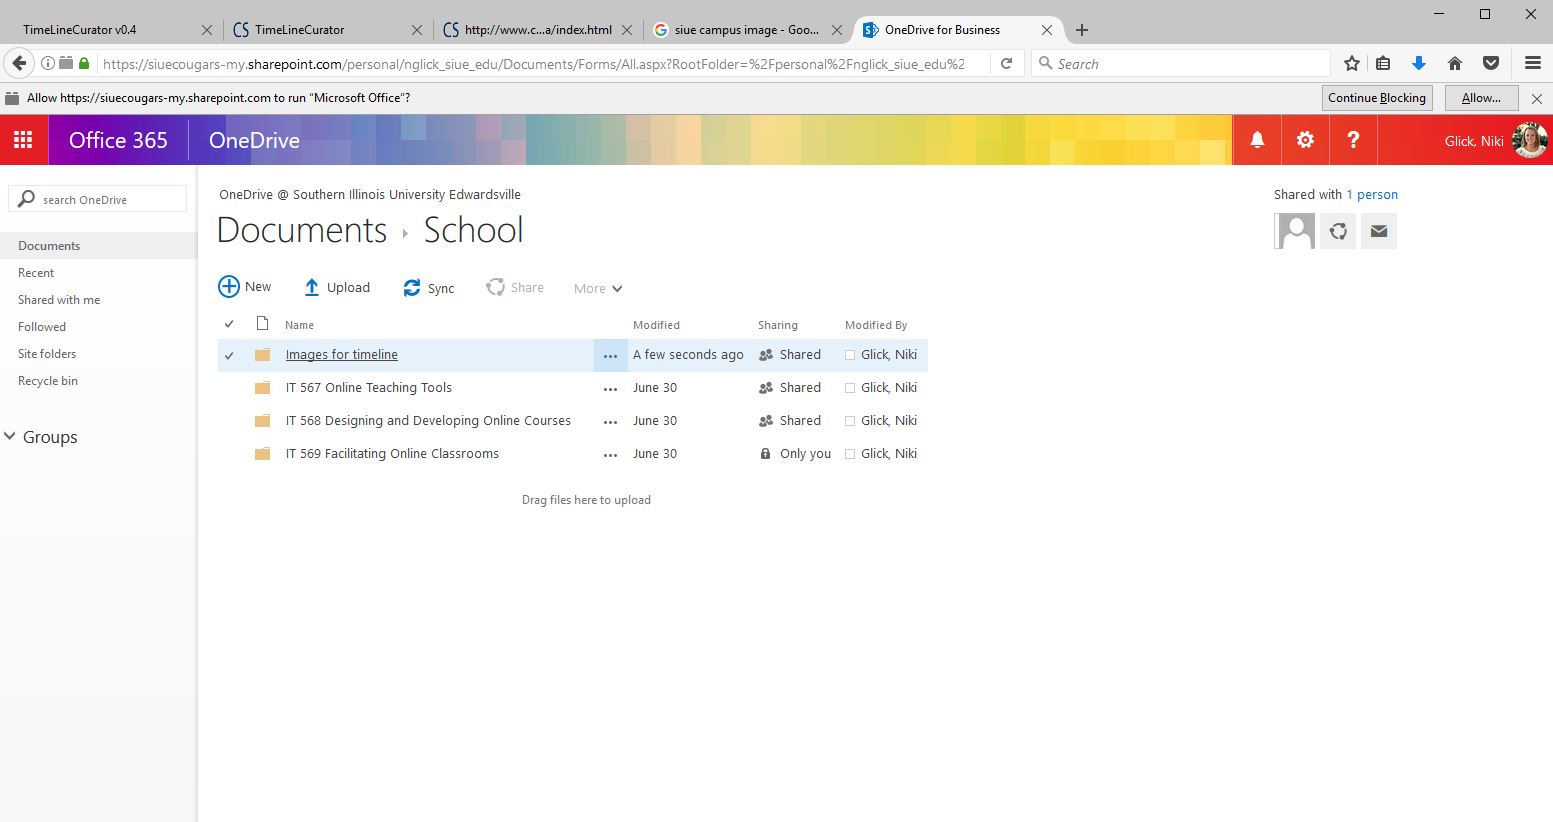Open the settings gear in Office header
The height and width of the screenshot is (822, 1553).
coord(1305,140)
